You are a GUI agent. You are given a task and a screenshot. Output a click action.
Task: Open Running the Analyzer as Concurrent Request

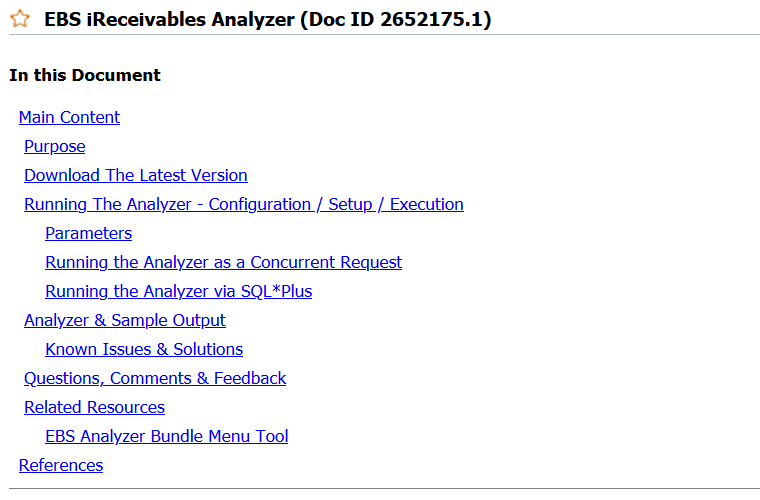(223, 262)
